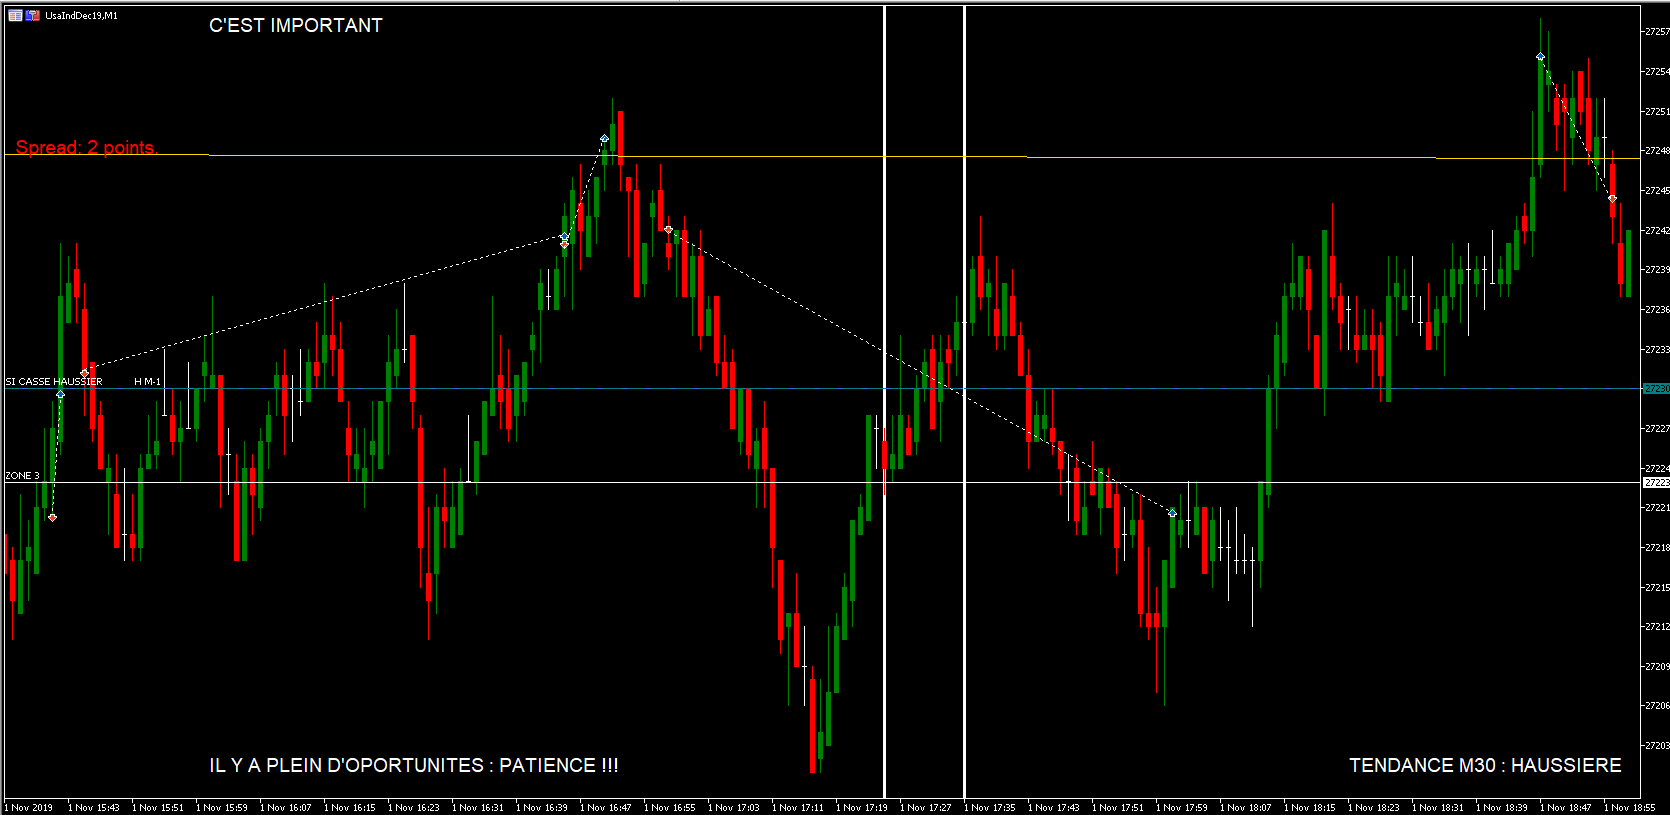Click the '1 Nov 17:03' time label
The width and height of the screenshot is (1670, 815).
click(734, 807)
